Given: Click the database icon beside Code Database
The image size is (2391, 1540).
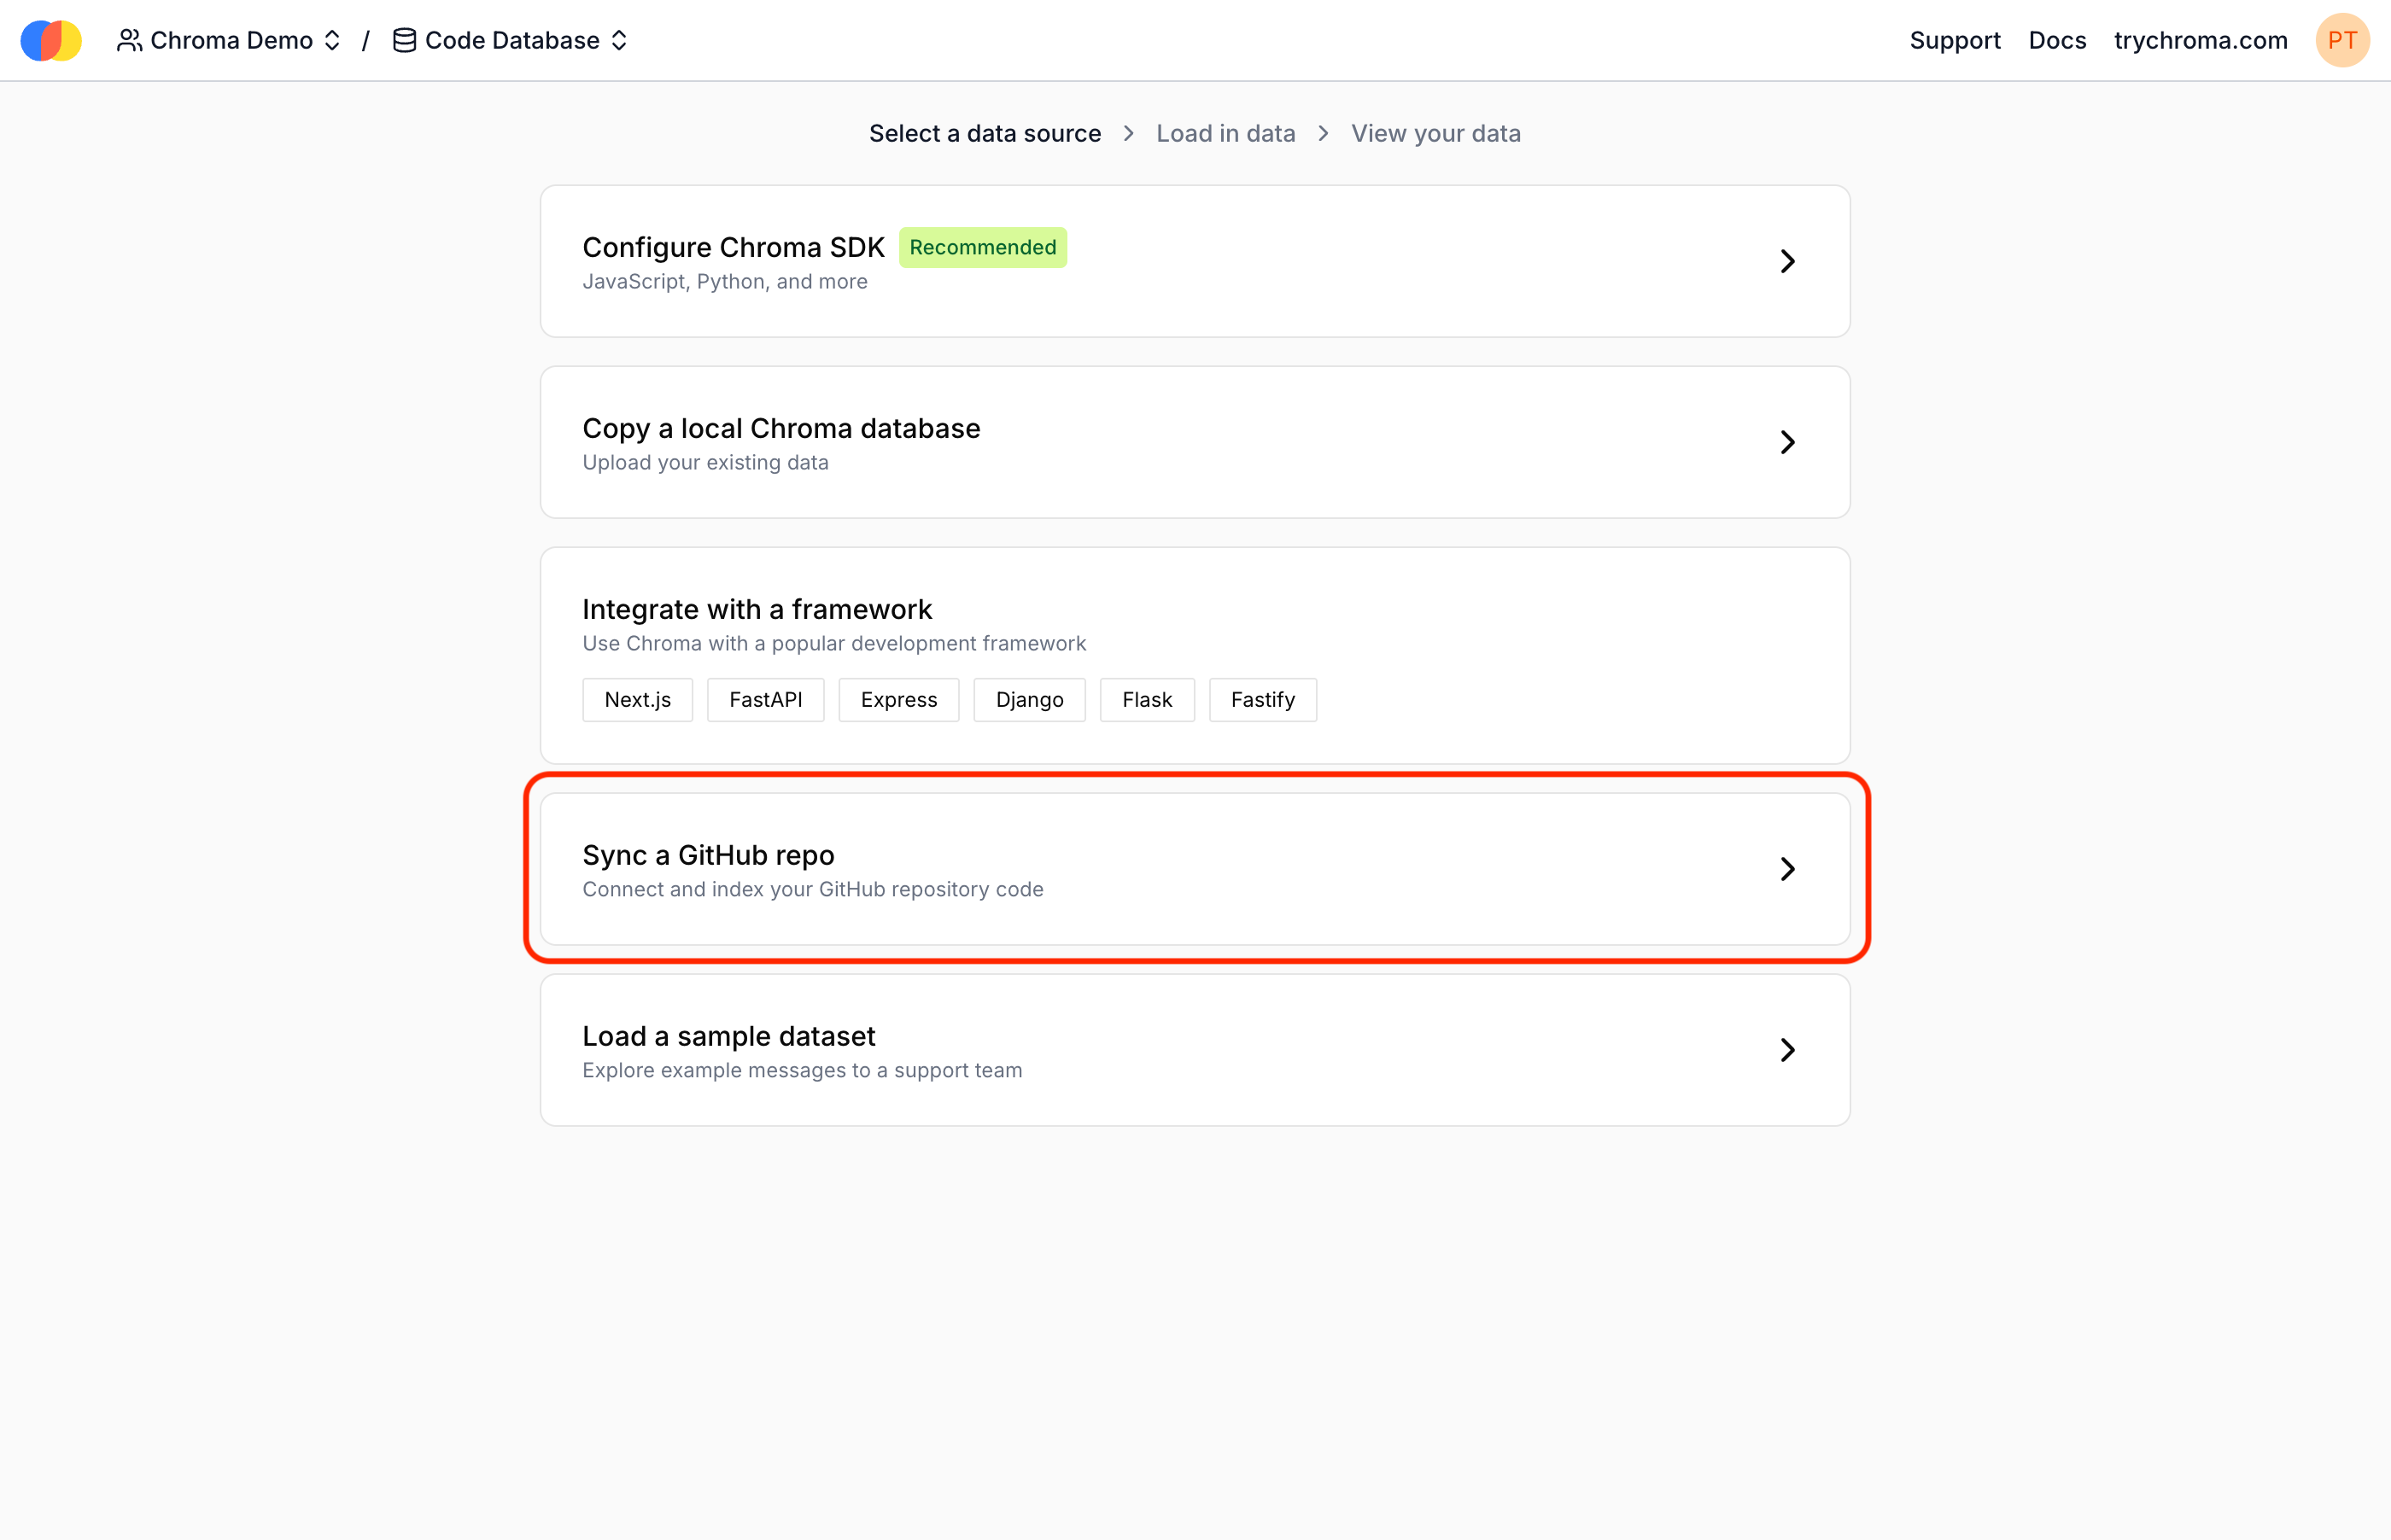Looking at the screenshot, I should (x=402, y=40).
